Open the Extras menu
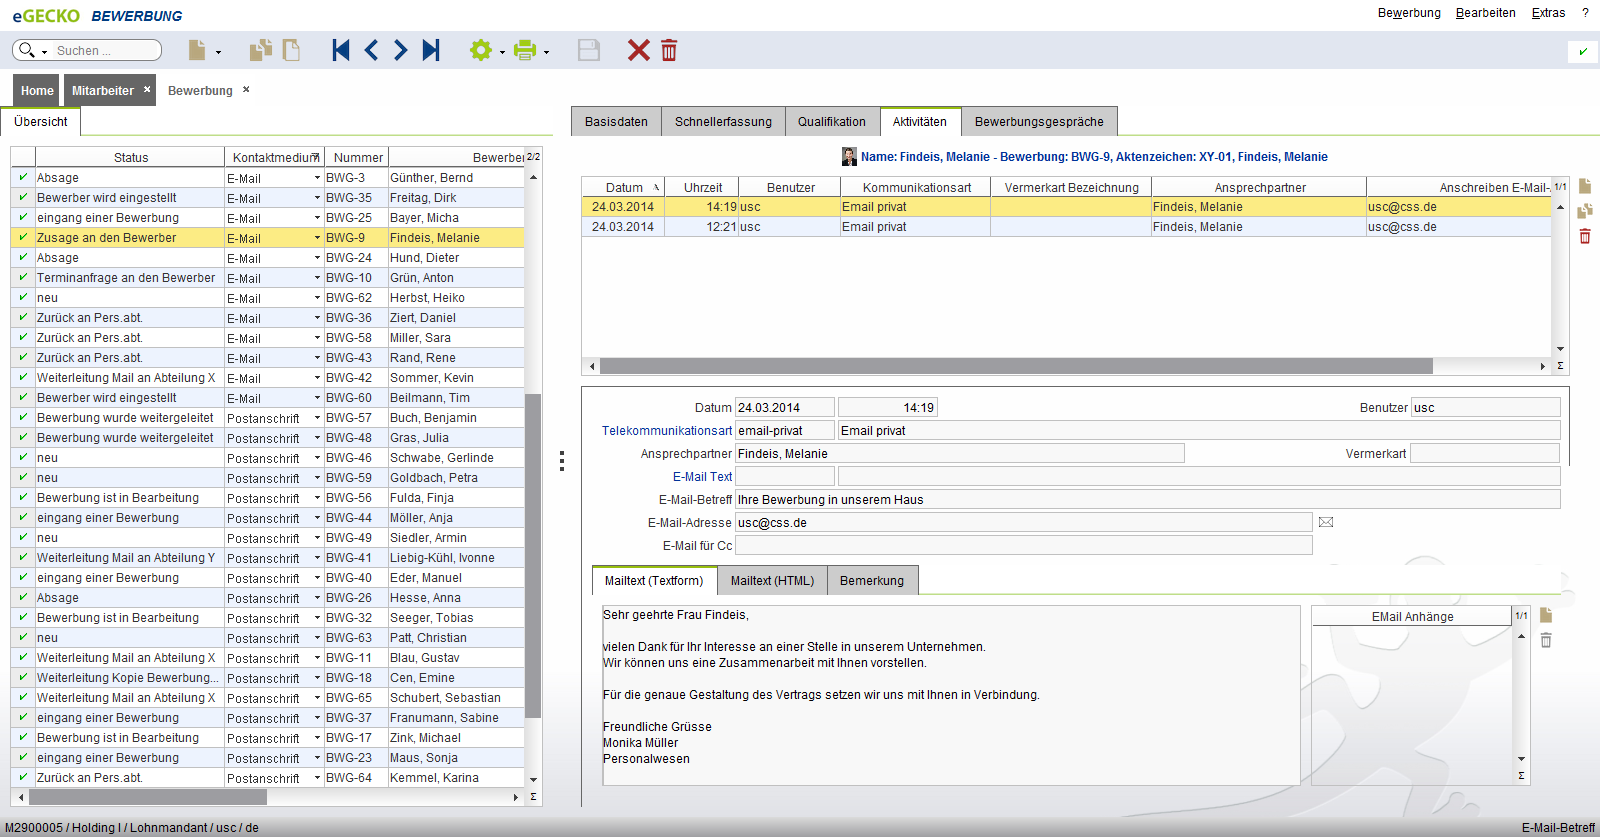Screen dimensions: 1600x837 1548,13
